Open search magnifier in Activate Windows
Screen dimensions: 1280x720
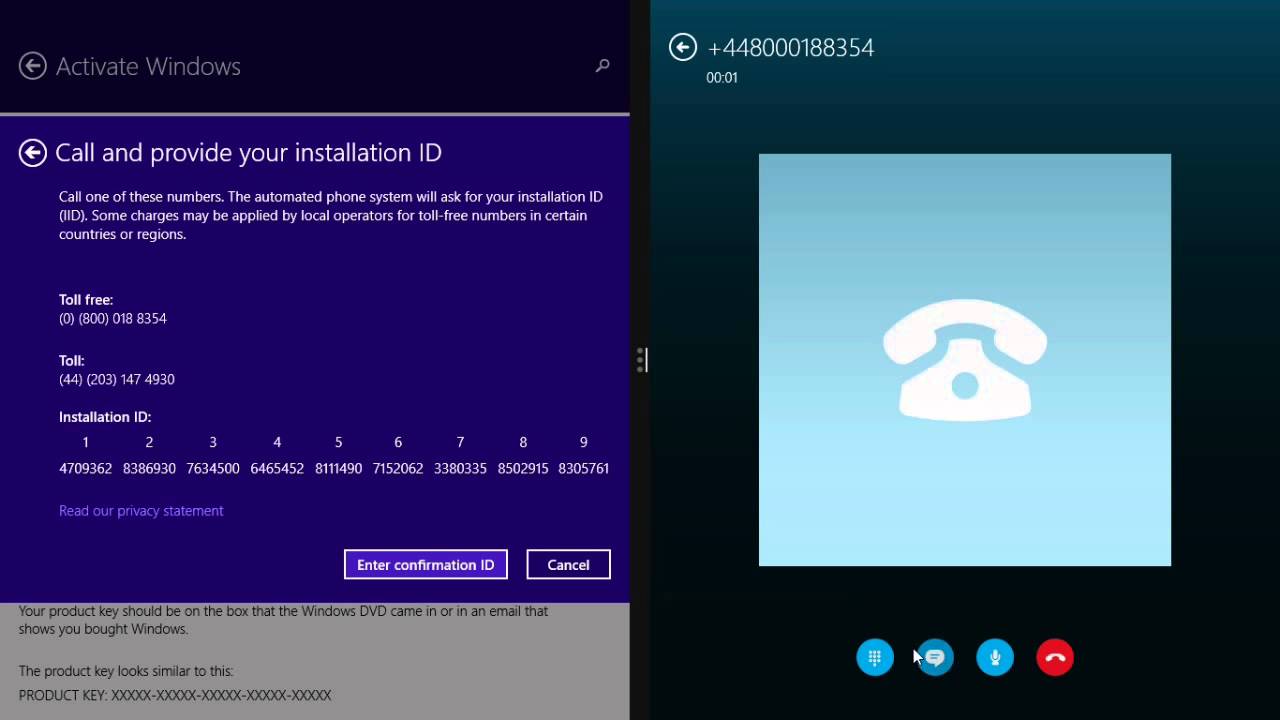[x=602, y=66]
